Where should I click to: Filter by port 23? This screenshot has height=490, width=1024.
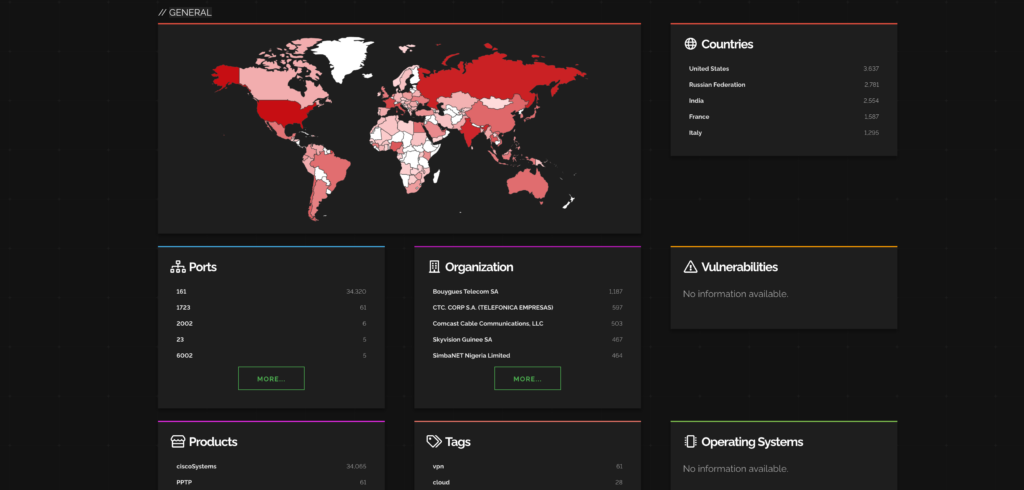tap(180, 340)
